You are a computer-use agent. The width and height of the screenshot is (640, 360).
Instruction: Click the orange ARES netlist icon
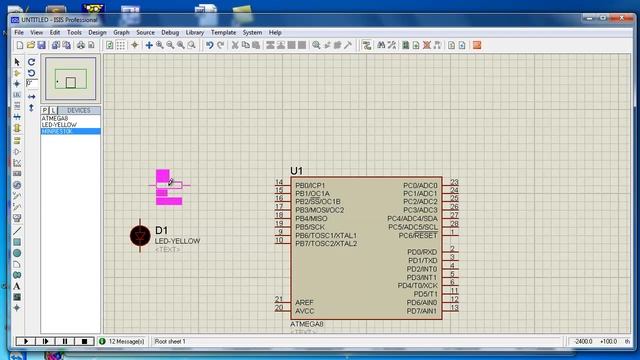(x=477, y=45)
